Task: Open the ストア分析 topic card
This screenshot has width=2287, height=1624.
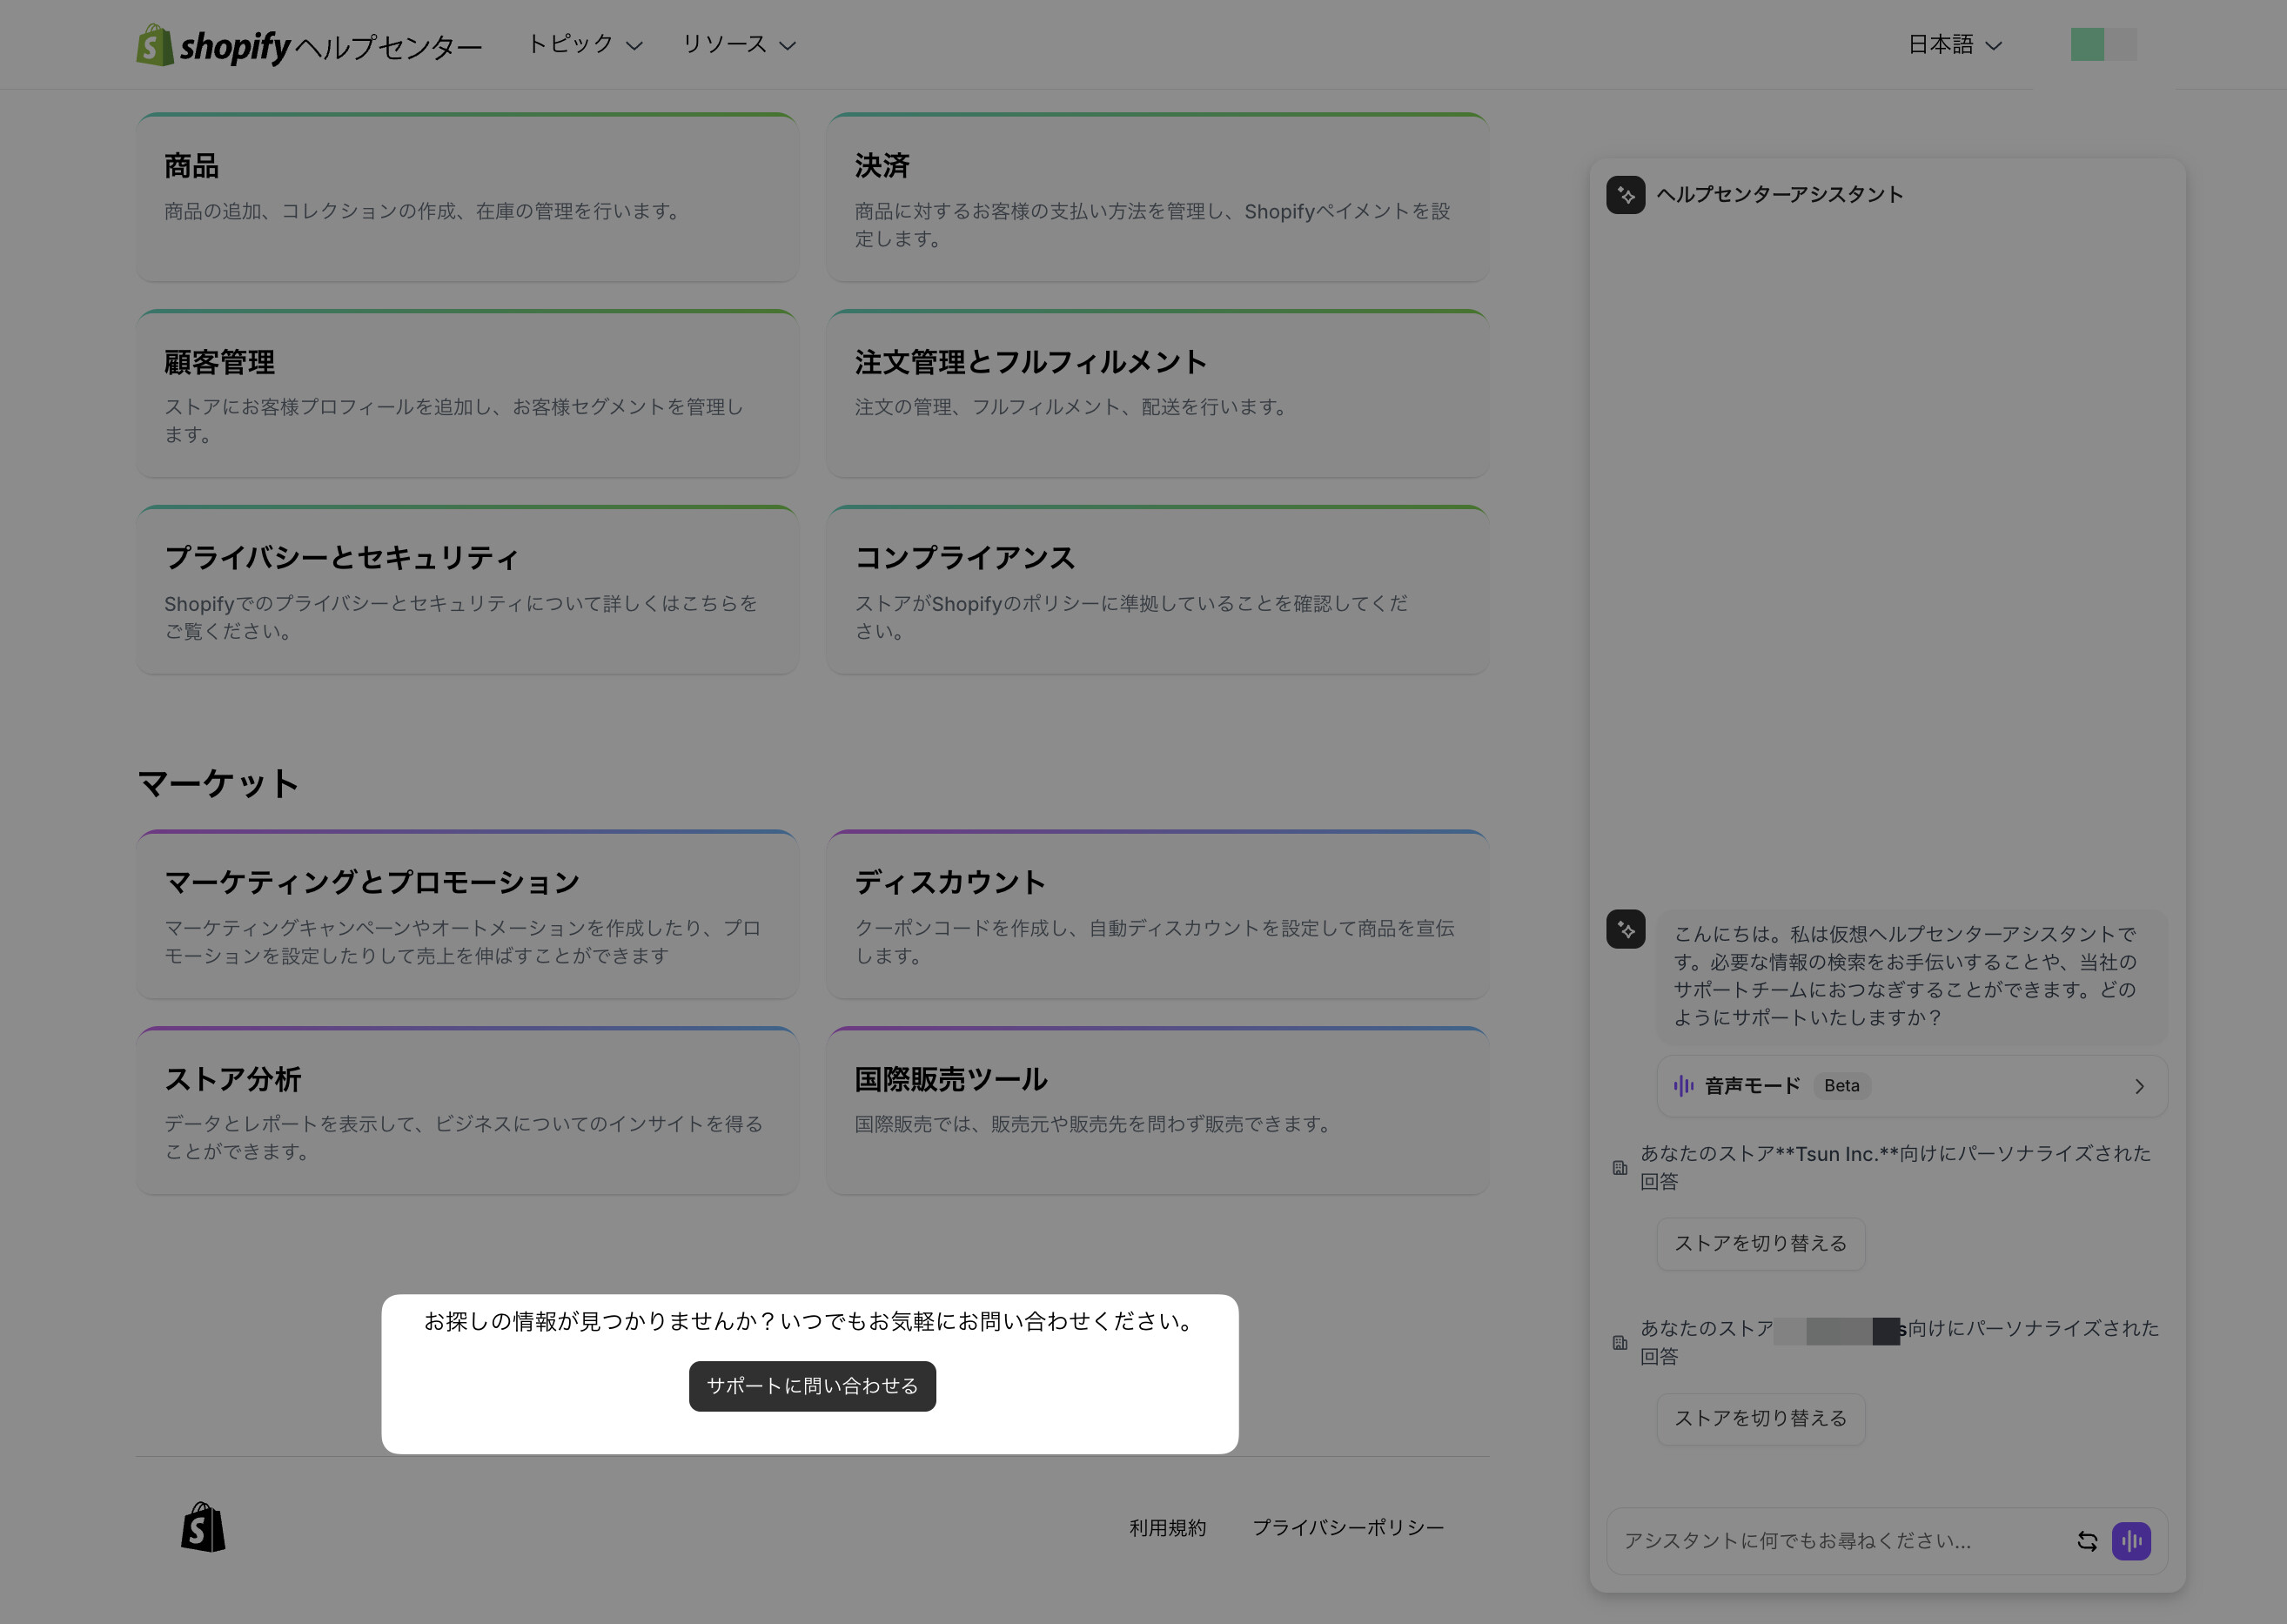Action: coord(467,1110)
